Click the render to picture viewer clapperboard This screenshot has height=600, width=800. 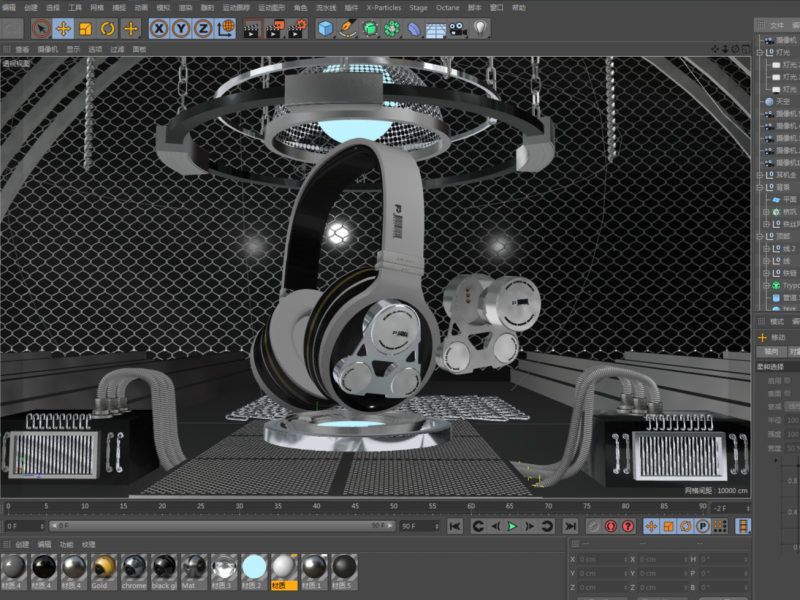point(274,28)
